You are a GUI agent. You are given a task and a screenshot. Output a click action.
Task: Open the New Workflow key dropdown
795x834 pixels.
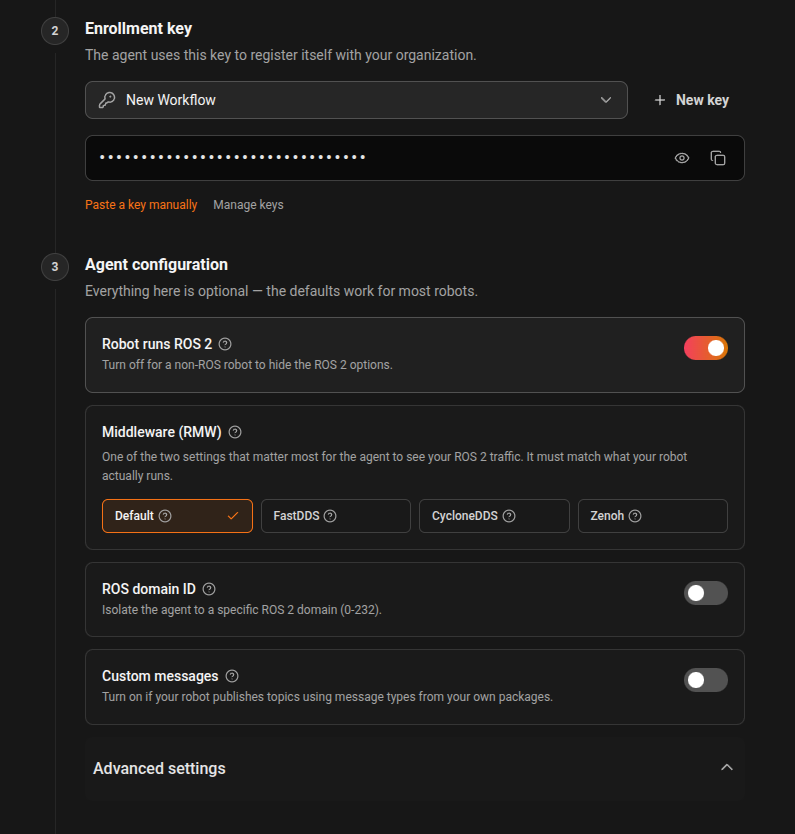[x=356, y=100]
